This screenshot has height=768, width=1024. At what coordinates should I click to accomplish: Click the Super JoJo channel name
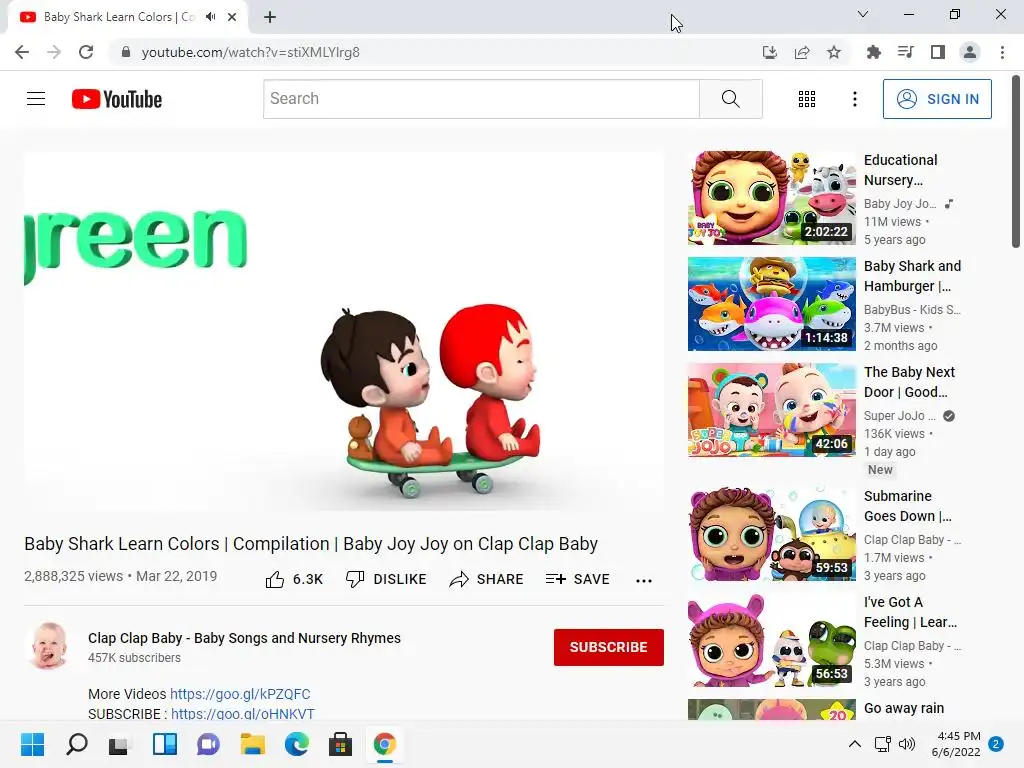click(900, 415)
